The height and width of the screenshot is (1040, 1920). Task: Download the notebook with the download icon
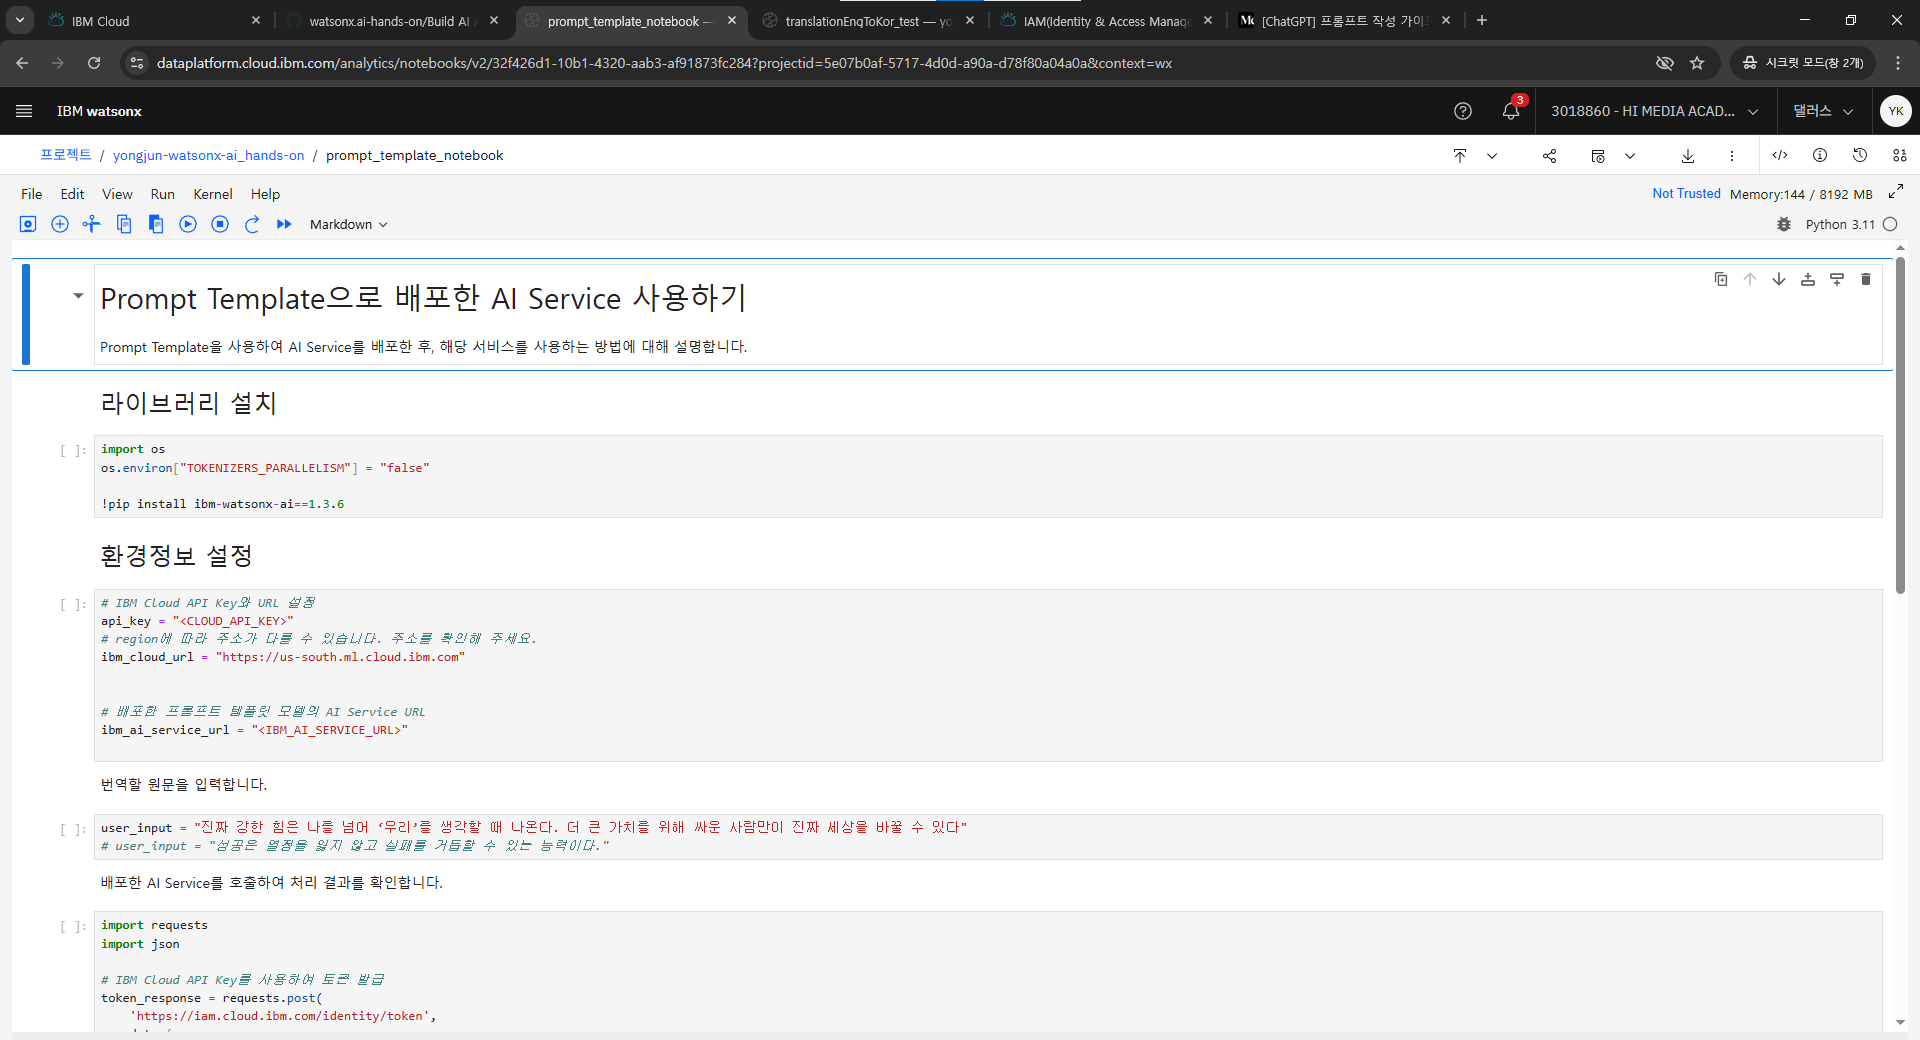click(x=1688, y=155)
